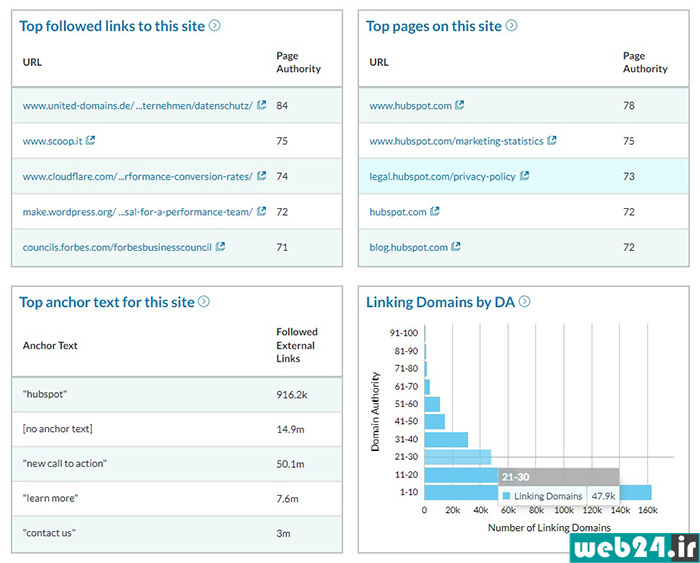Open external link icon for councils.forbes.com
The height and width of the screenshot is (563, 700).
click(221, 246)
